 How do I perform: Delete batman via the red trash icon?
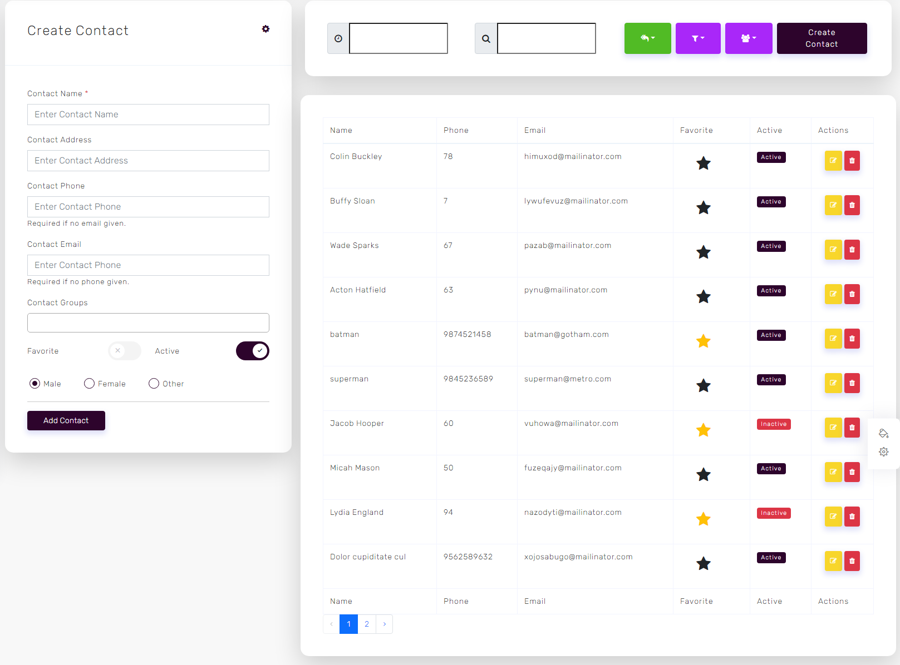(851, 338)
